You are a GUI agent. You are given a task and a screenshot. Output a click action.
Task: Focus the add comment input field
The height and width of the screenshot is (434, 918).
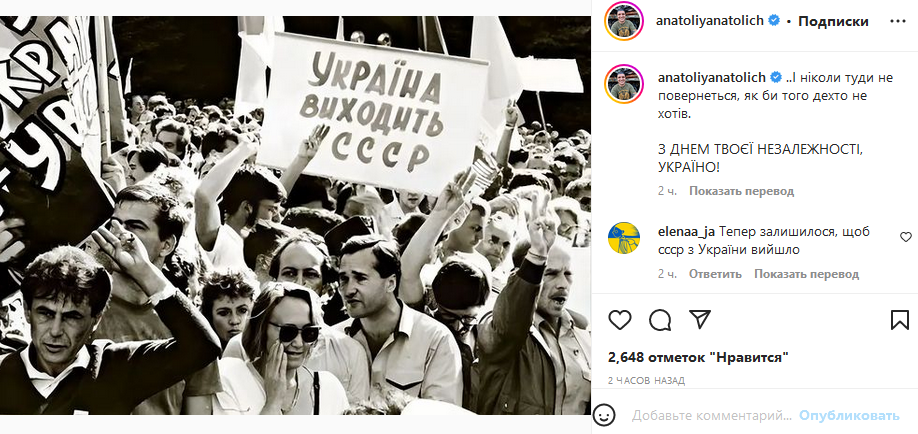click(x=711, y=416)
